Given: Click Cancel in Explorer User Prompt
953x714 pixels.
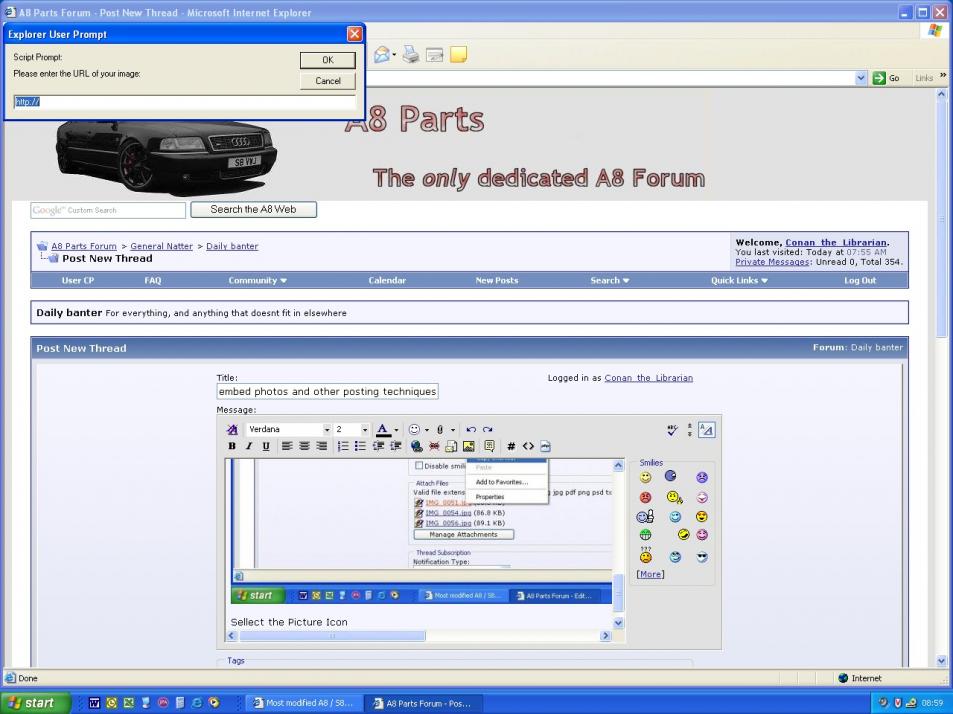Looking at the screenshot, I should pyautogui.click(x=328, y=81).
